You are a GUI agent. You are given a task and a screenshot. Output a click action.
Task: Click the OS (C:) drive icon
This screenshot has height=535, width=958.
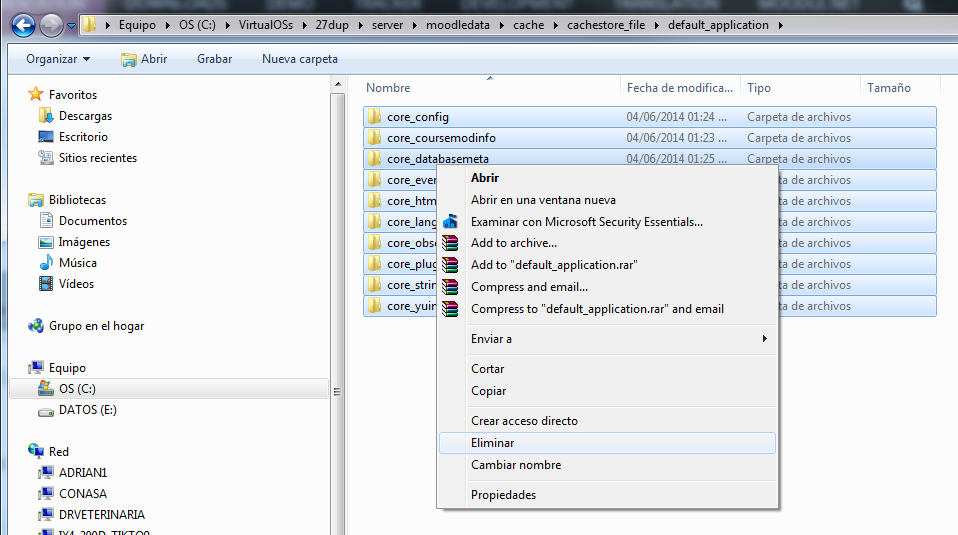point(46,388)
